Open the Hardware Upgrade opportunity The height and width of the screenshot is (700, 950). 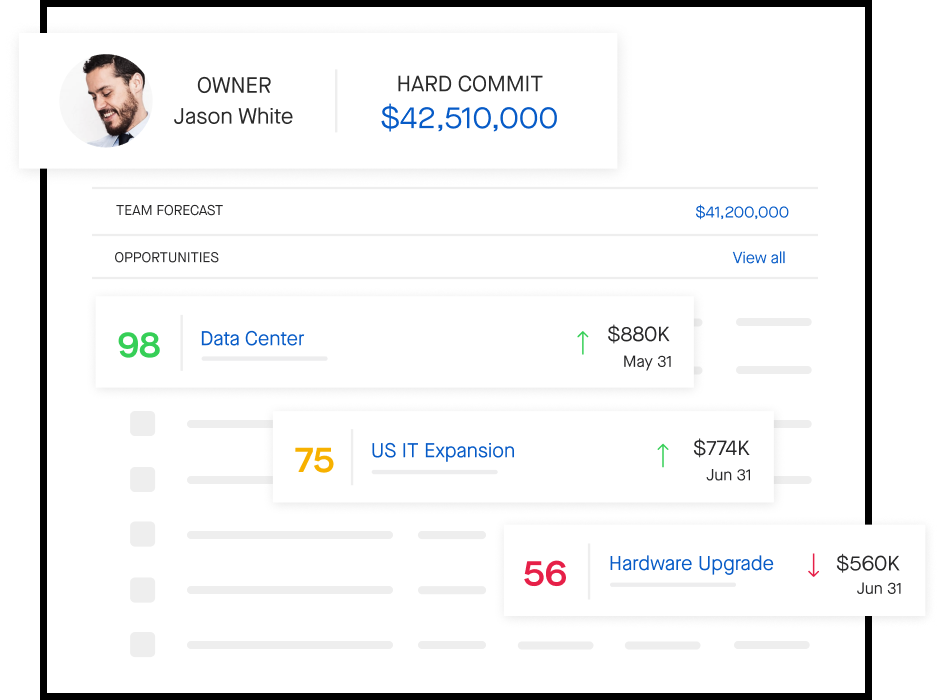point(691,564)
